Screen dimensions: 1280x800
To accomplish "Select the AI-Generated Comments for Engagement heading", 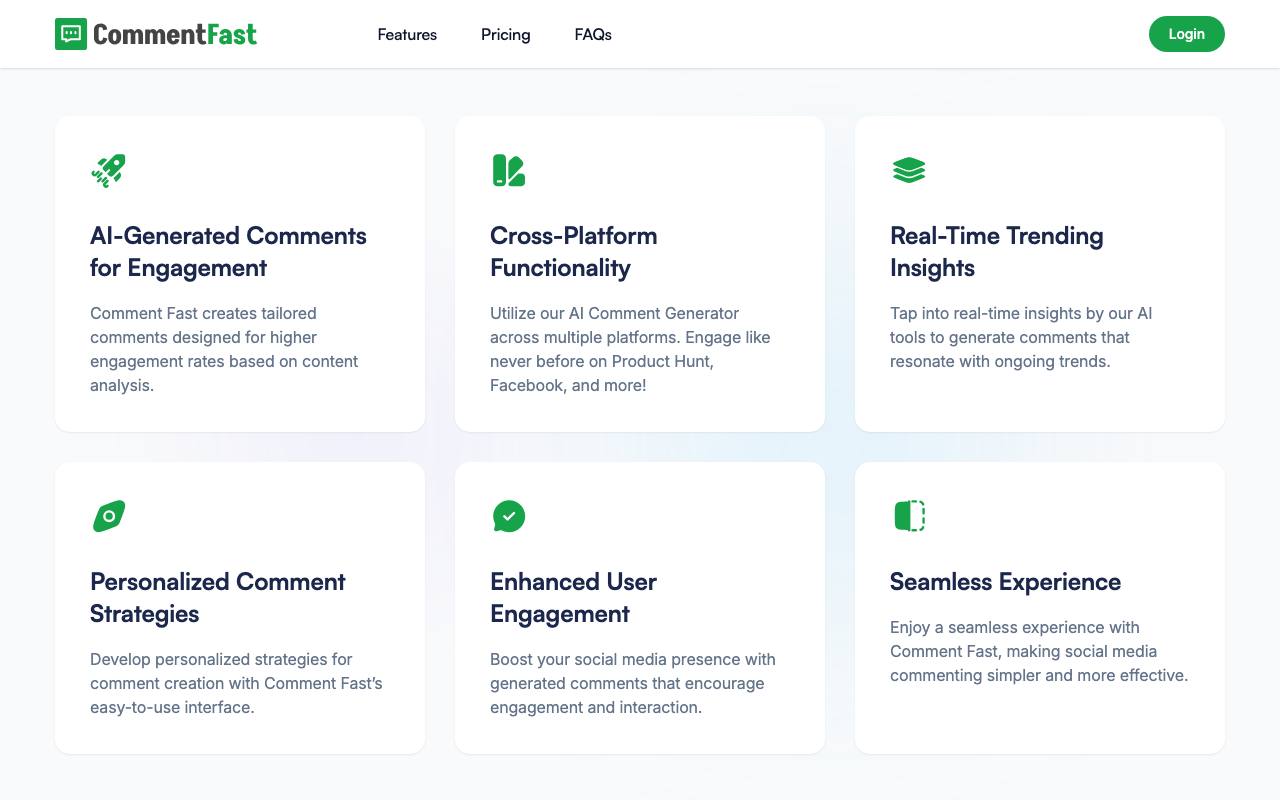I will pyautogui.click(x=228, y=252).
